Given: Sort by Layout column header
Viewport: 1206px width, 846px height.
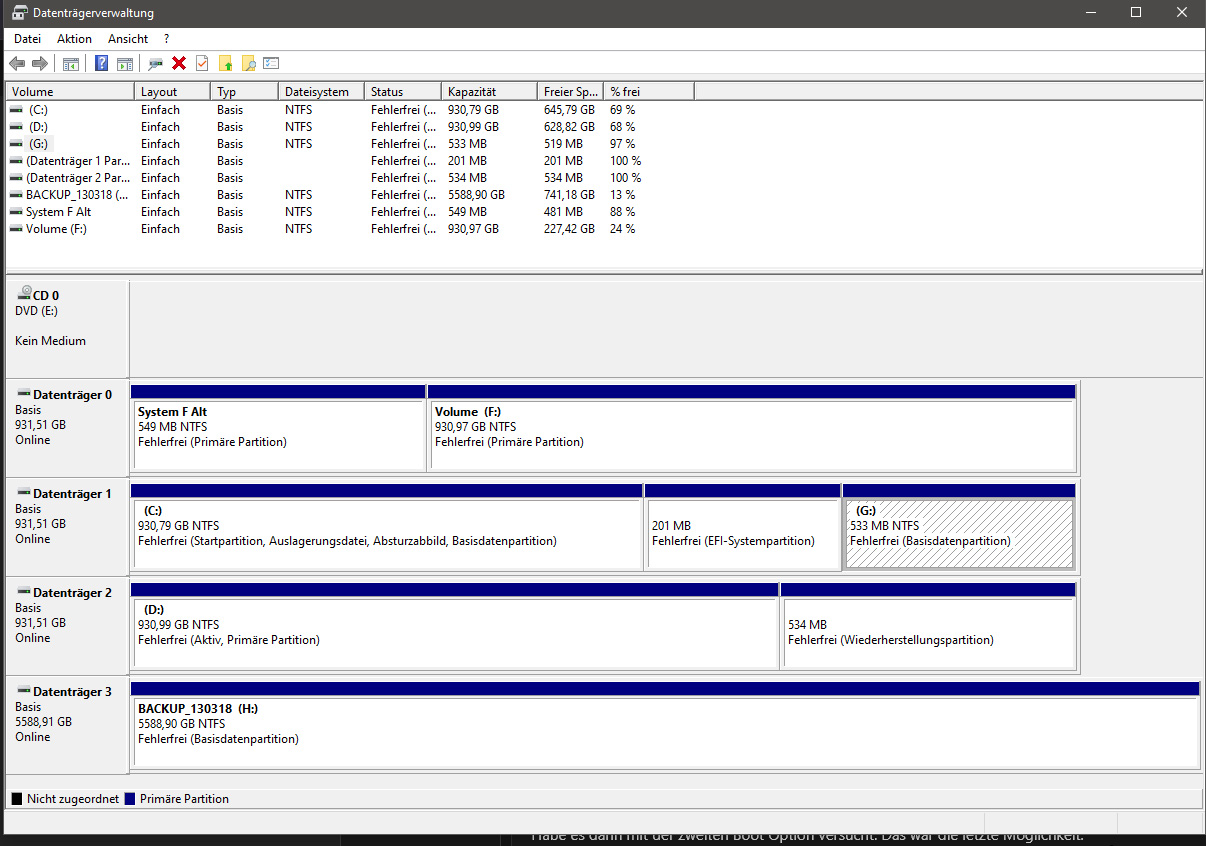Looking at the screenshot, I should pos(173,91).
